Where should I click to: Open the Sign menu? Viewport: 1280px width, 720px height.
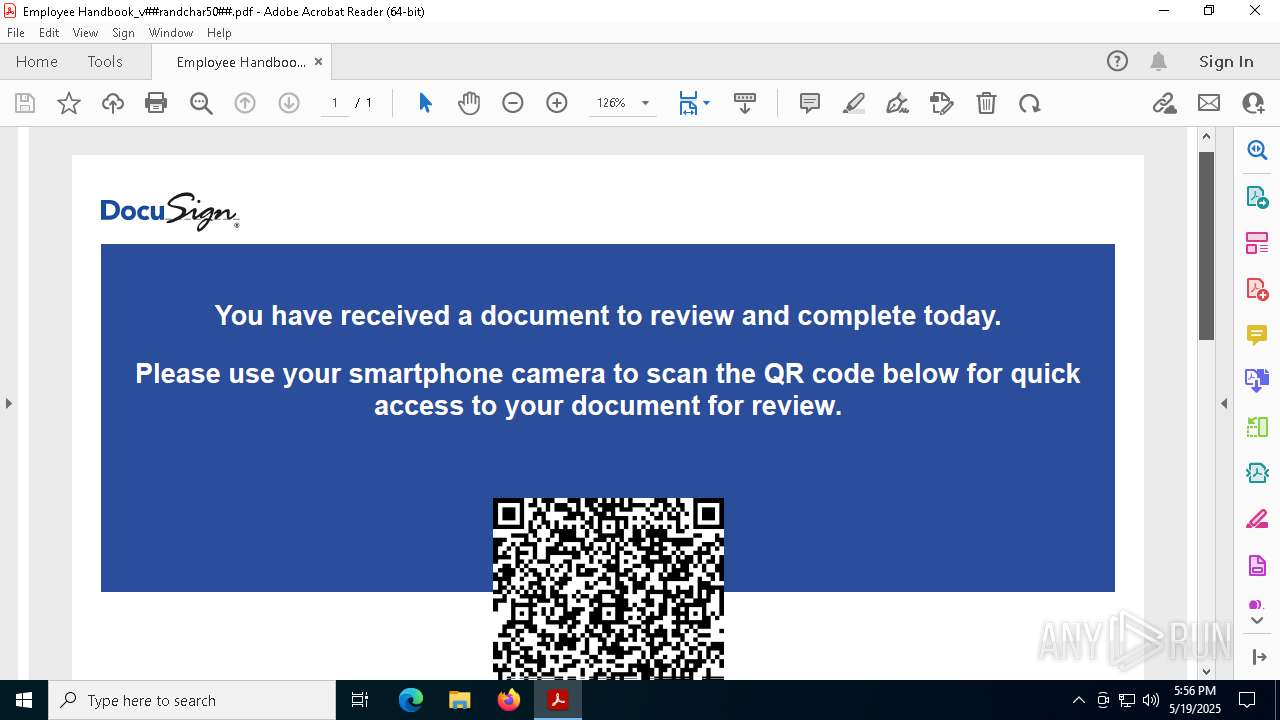tap(123, 32)
